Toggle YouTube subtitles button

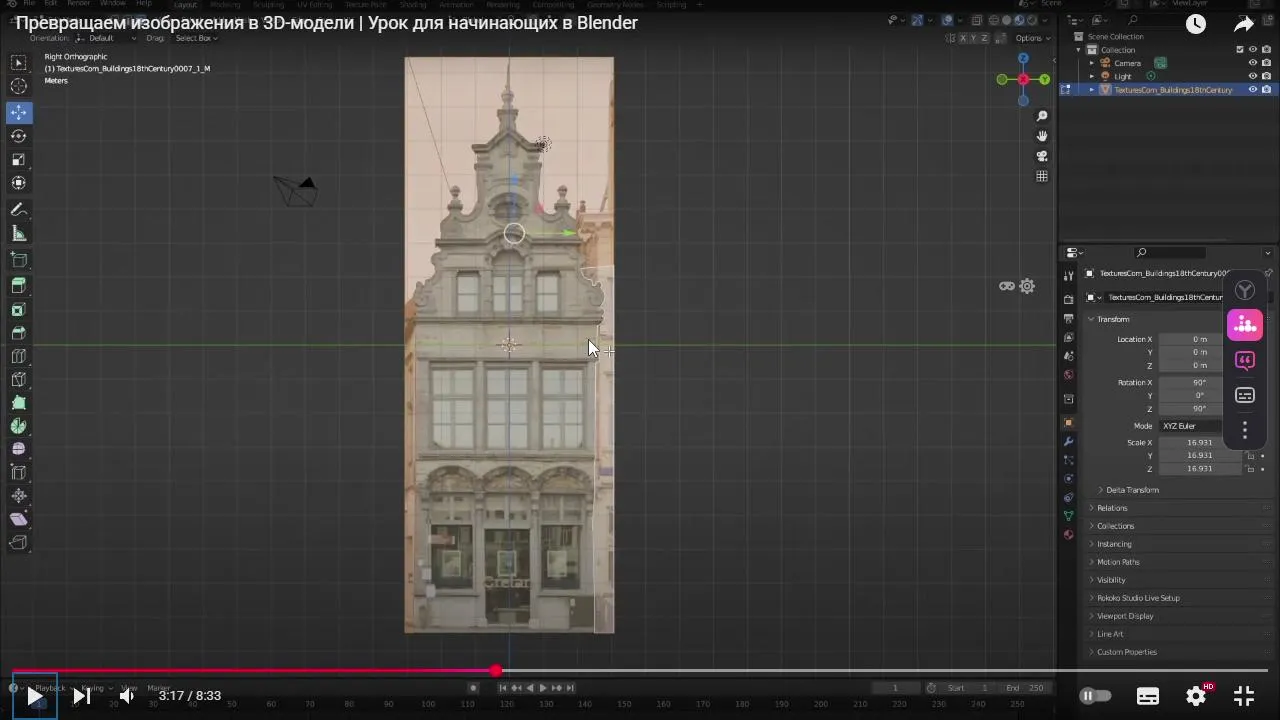[1148, 696]
